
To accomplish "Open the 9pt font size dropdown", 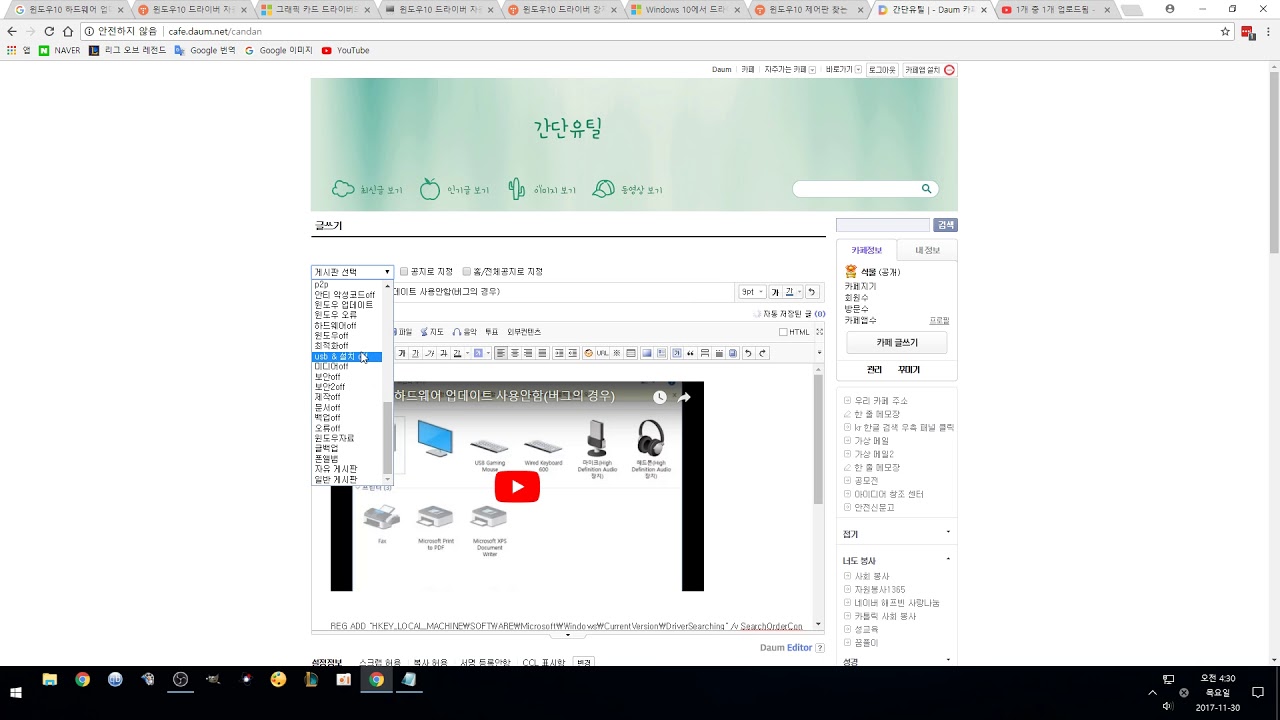I will [752, 292].
